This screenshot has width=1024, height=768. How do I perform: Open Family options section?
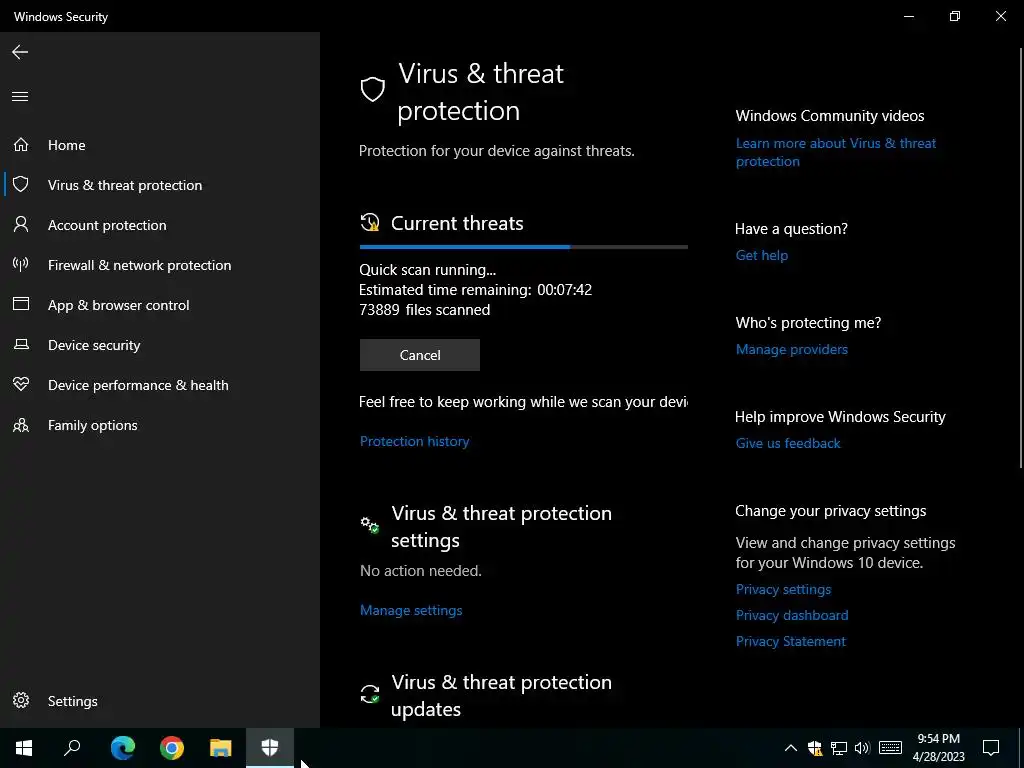[x=160, y=425]
